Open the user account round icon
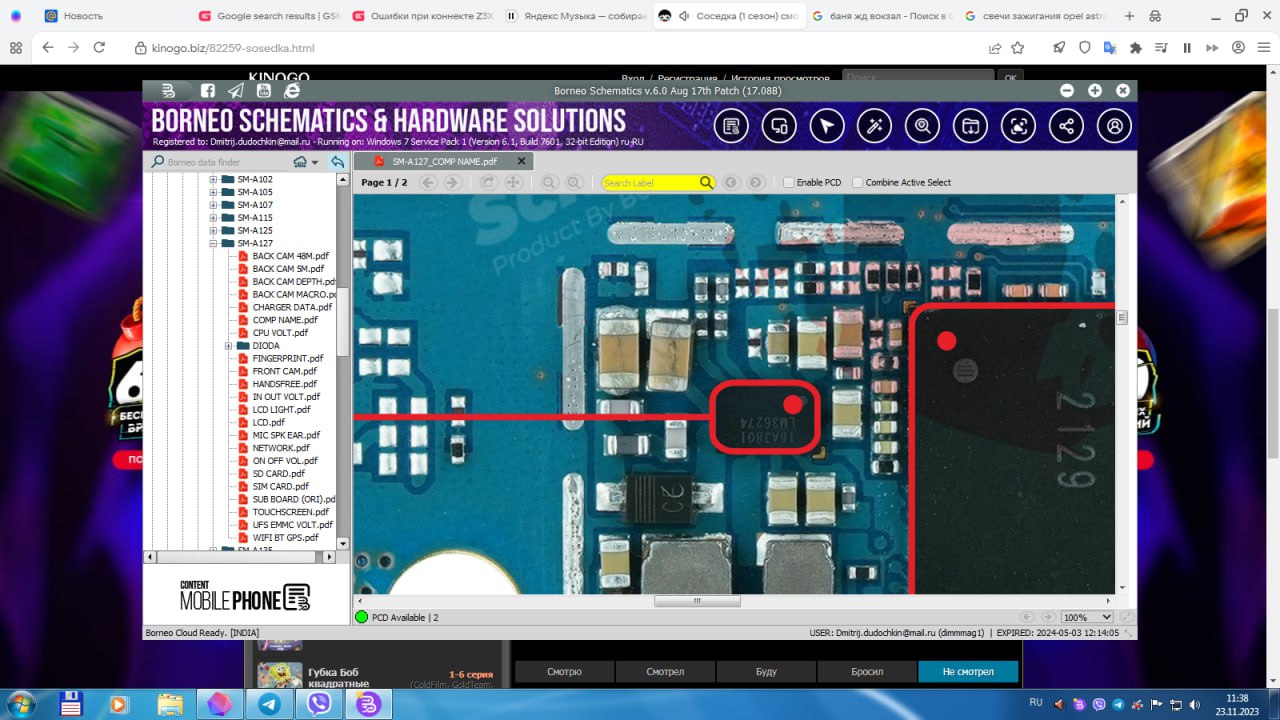 (x=1114, y=126)
